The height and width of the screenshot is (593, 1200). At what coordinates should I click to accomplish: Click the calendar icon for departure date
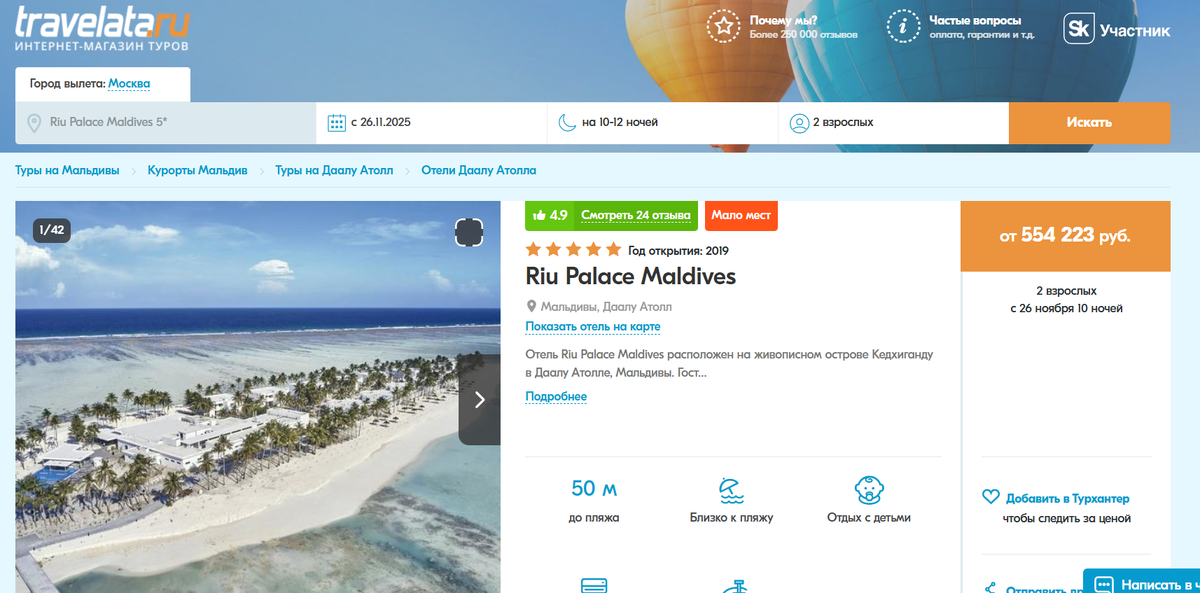coord(337,123)
